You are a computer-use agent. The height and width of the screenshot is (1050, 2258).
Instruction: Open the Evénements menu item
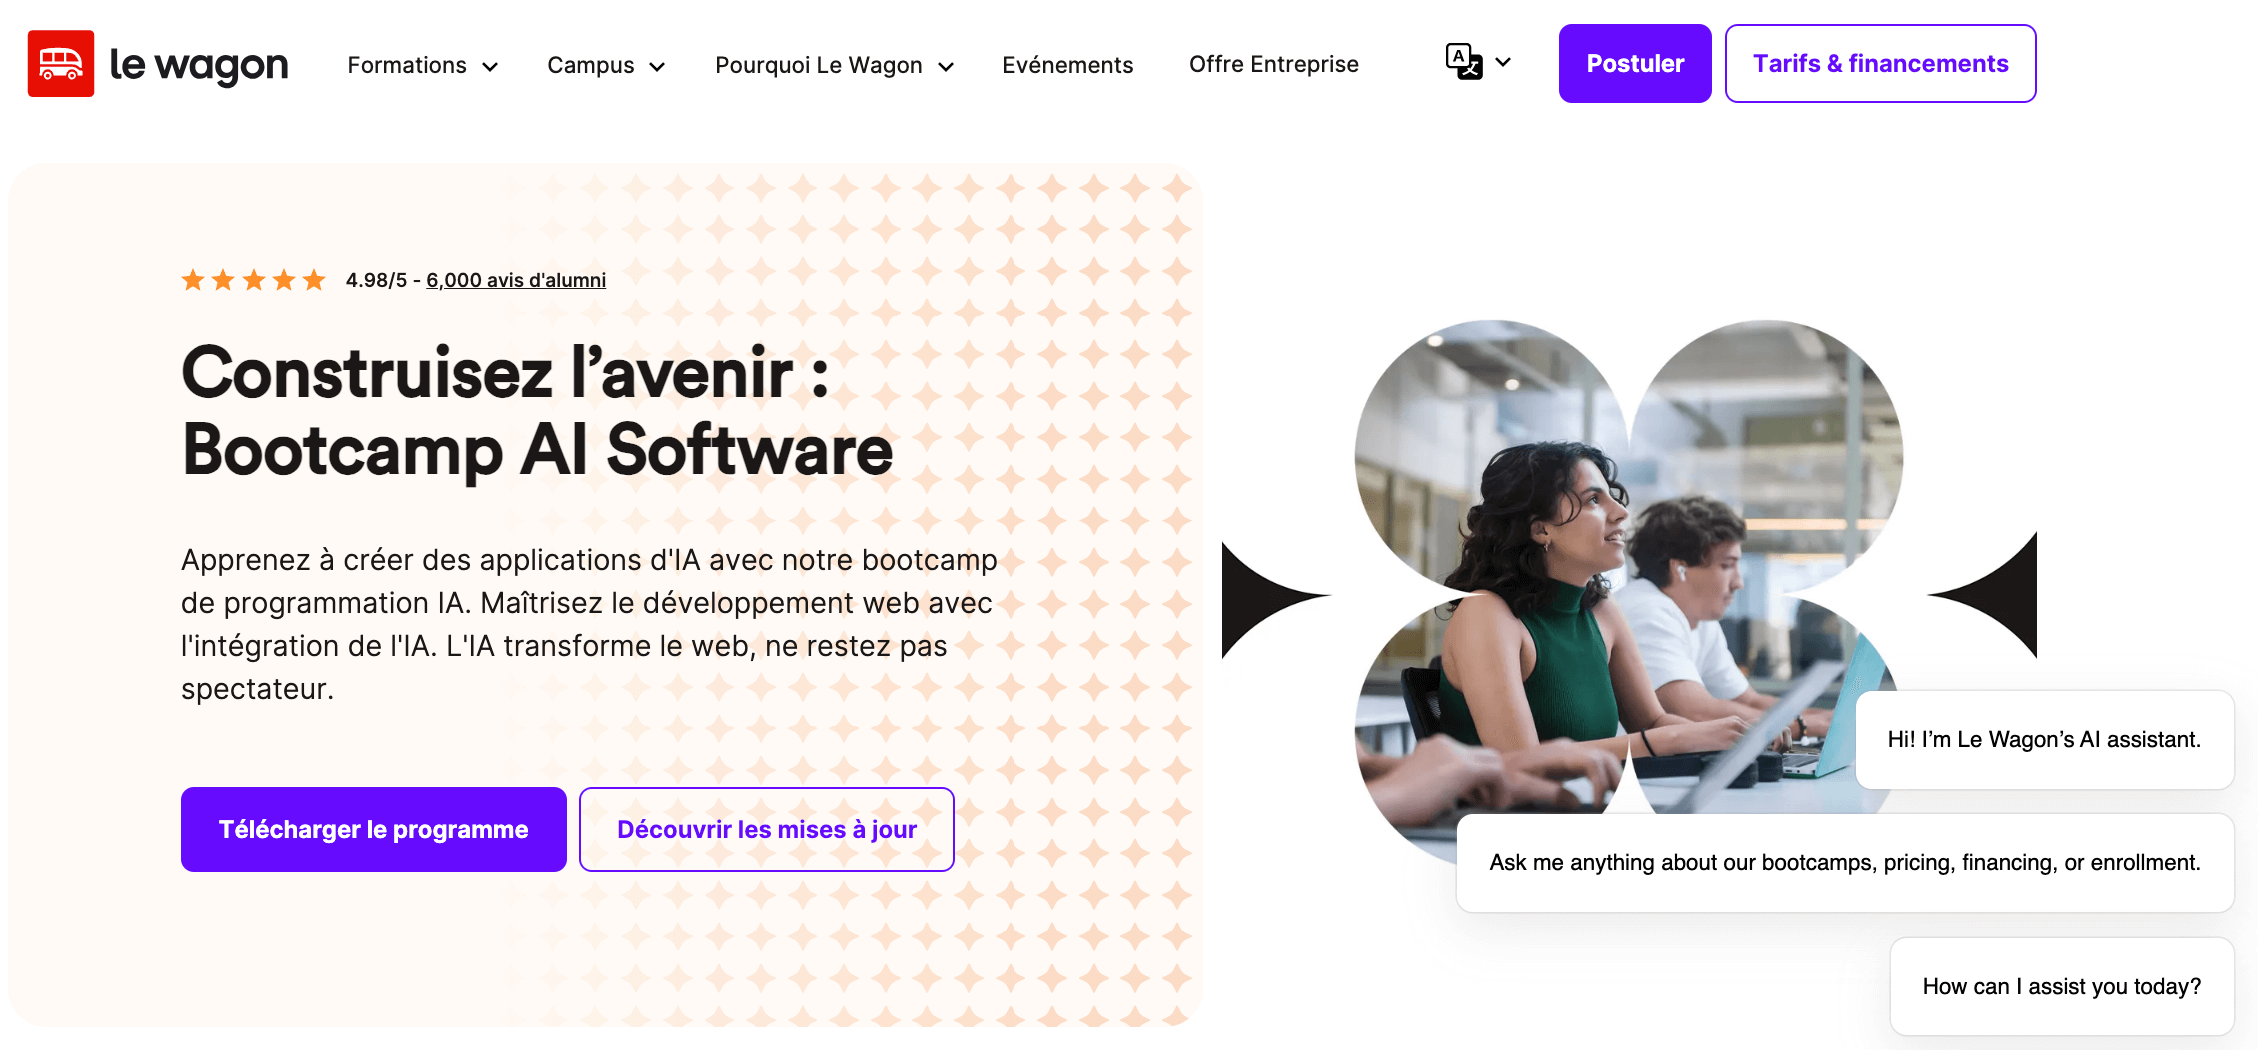point(1068,65)
